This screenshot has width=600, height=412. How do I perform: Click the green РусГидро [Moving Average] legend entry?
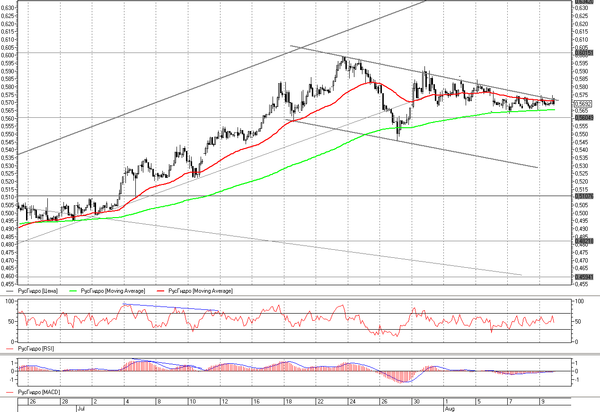(x=113, y=291)
